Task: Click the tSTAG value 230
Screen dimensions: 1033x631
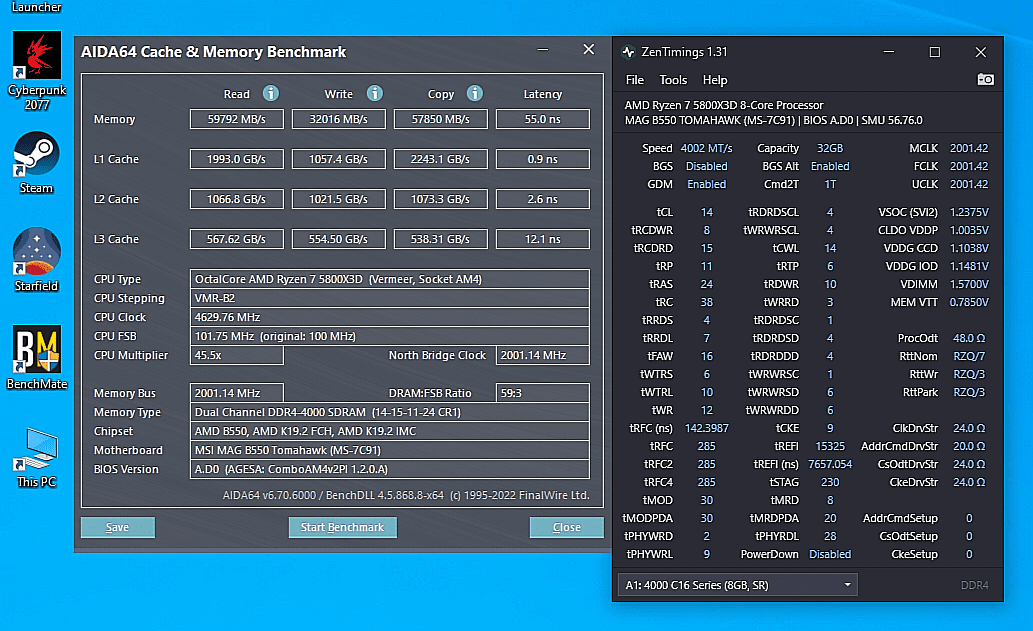Action: [x=830, y=482]
